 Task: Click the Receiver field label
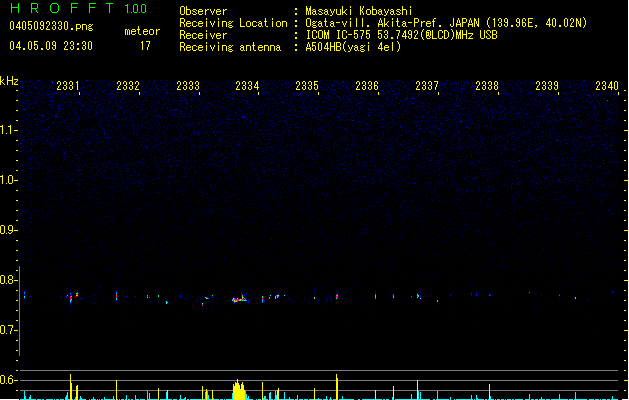pos(203,35)
